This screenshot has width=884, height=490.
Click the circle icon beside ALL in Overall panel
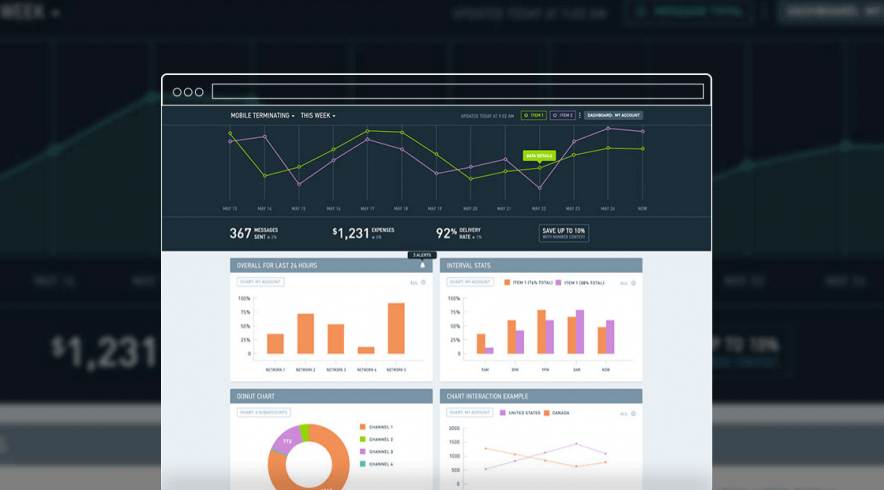click(x=423, y=282)
